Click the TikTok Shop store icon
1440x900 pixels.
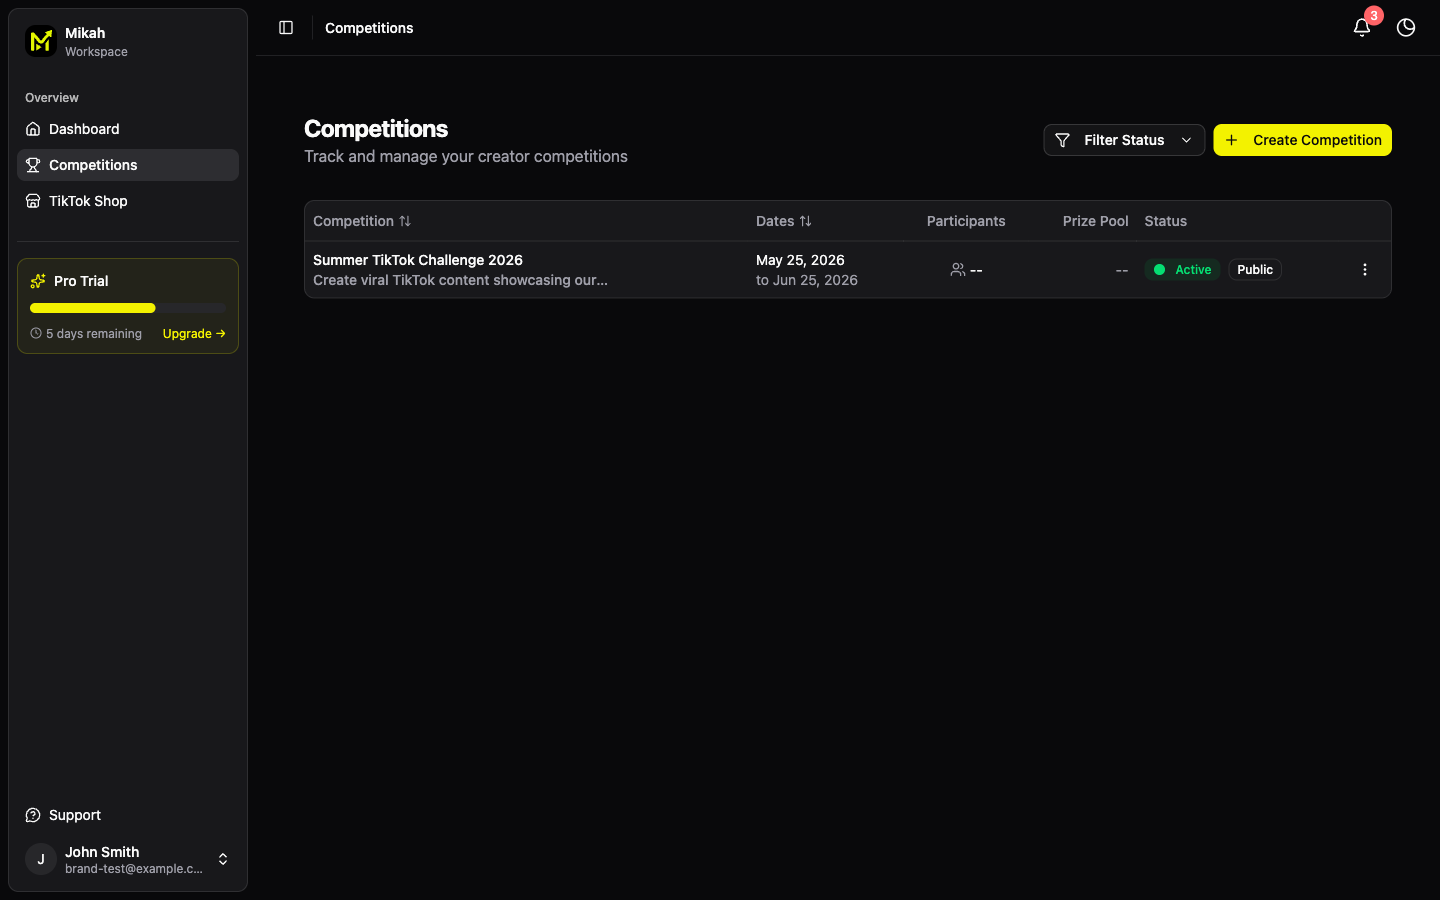coord(33,201)
